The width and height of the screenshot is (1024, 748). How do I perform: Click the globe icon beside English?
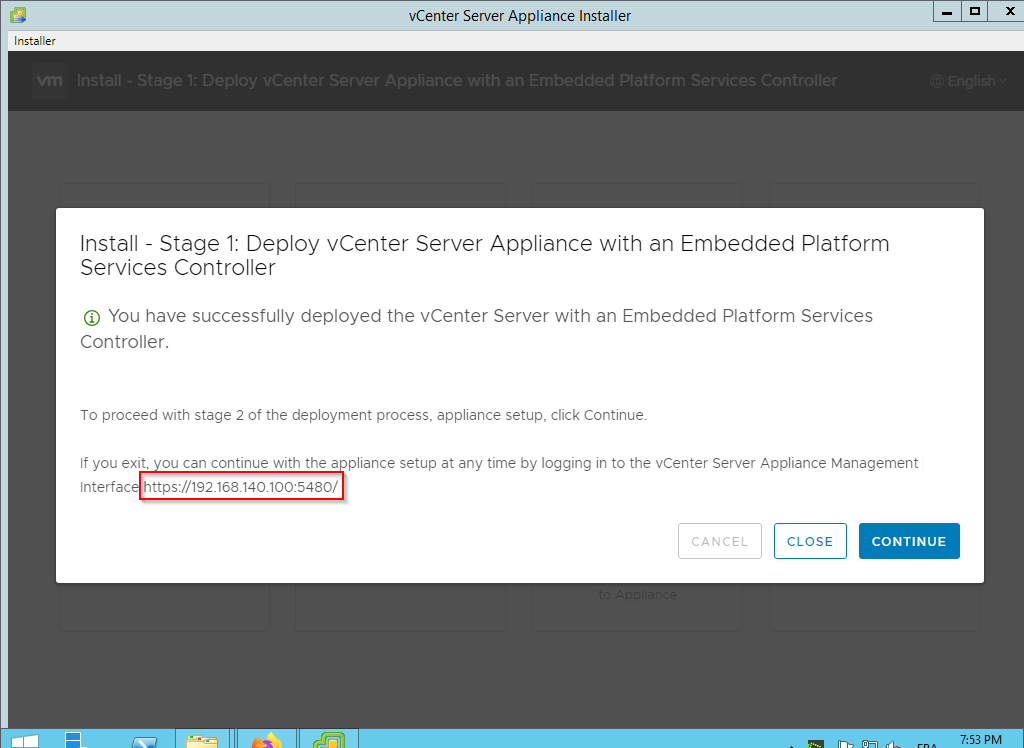[x=936, y=81]
